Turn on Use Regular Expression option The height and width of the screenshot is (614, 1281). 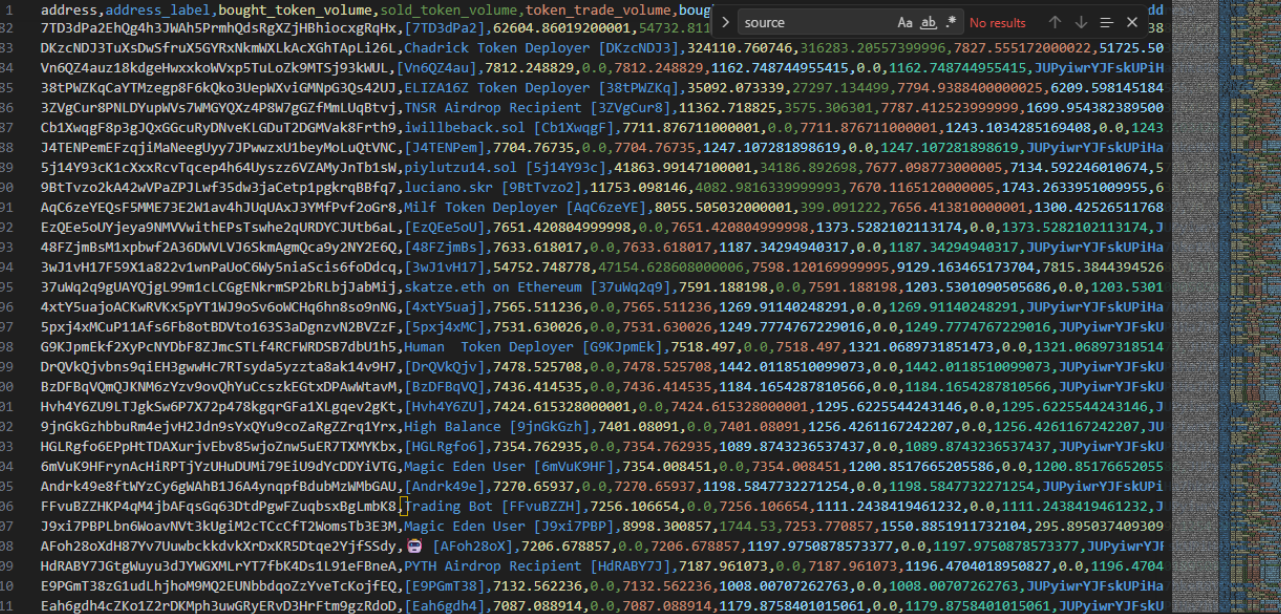[x=950, y=22]
